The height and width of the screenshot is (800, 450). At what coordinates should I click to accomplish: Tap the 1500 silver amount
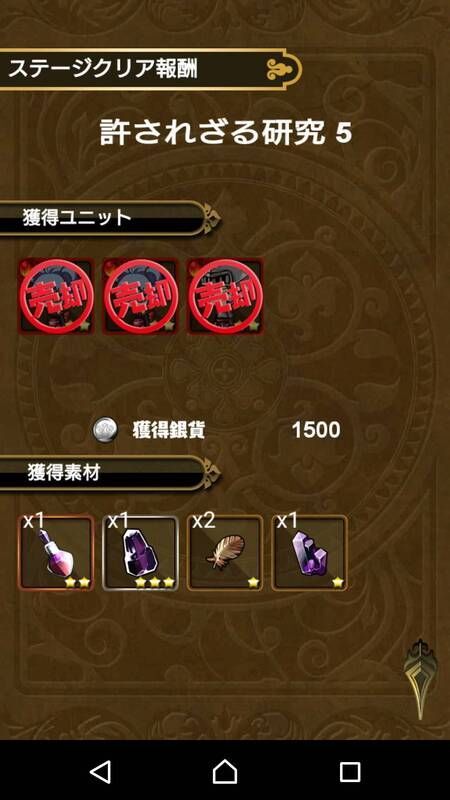point(316,431)
